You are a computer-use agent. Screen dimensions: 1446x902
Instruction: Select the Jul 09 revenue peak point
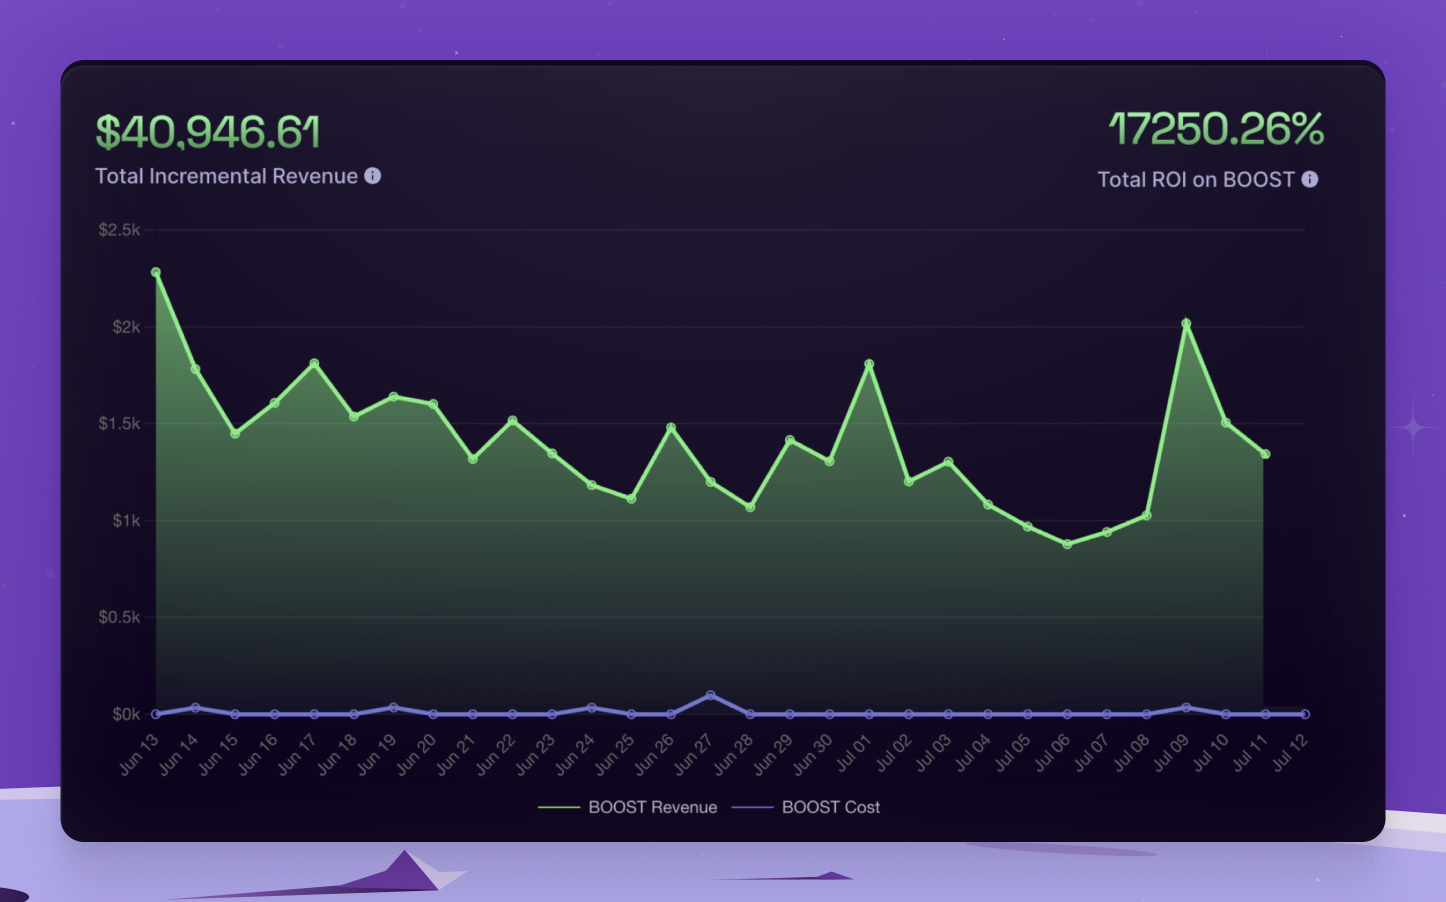(x=1186, y=323)
